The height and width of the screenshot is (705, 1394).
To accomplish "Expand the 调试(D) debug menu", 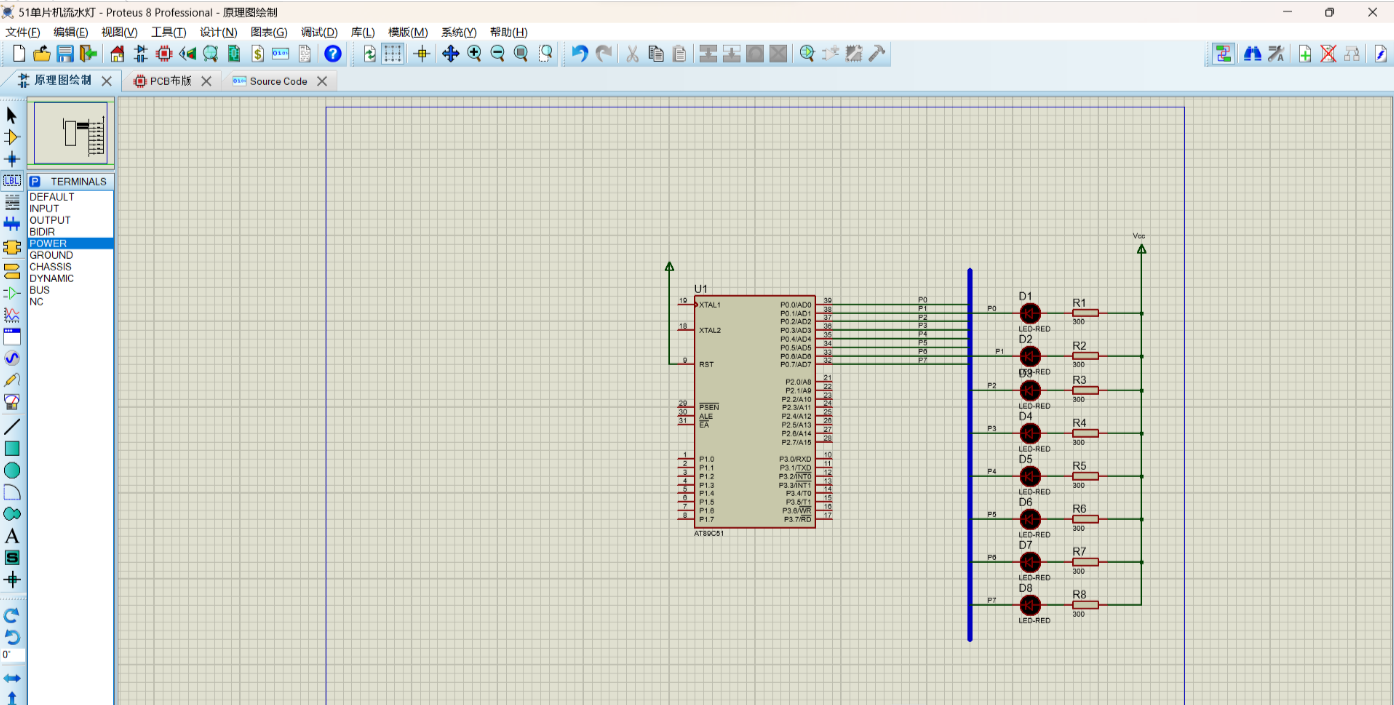I will click(x=319, y=32).
